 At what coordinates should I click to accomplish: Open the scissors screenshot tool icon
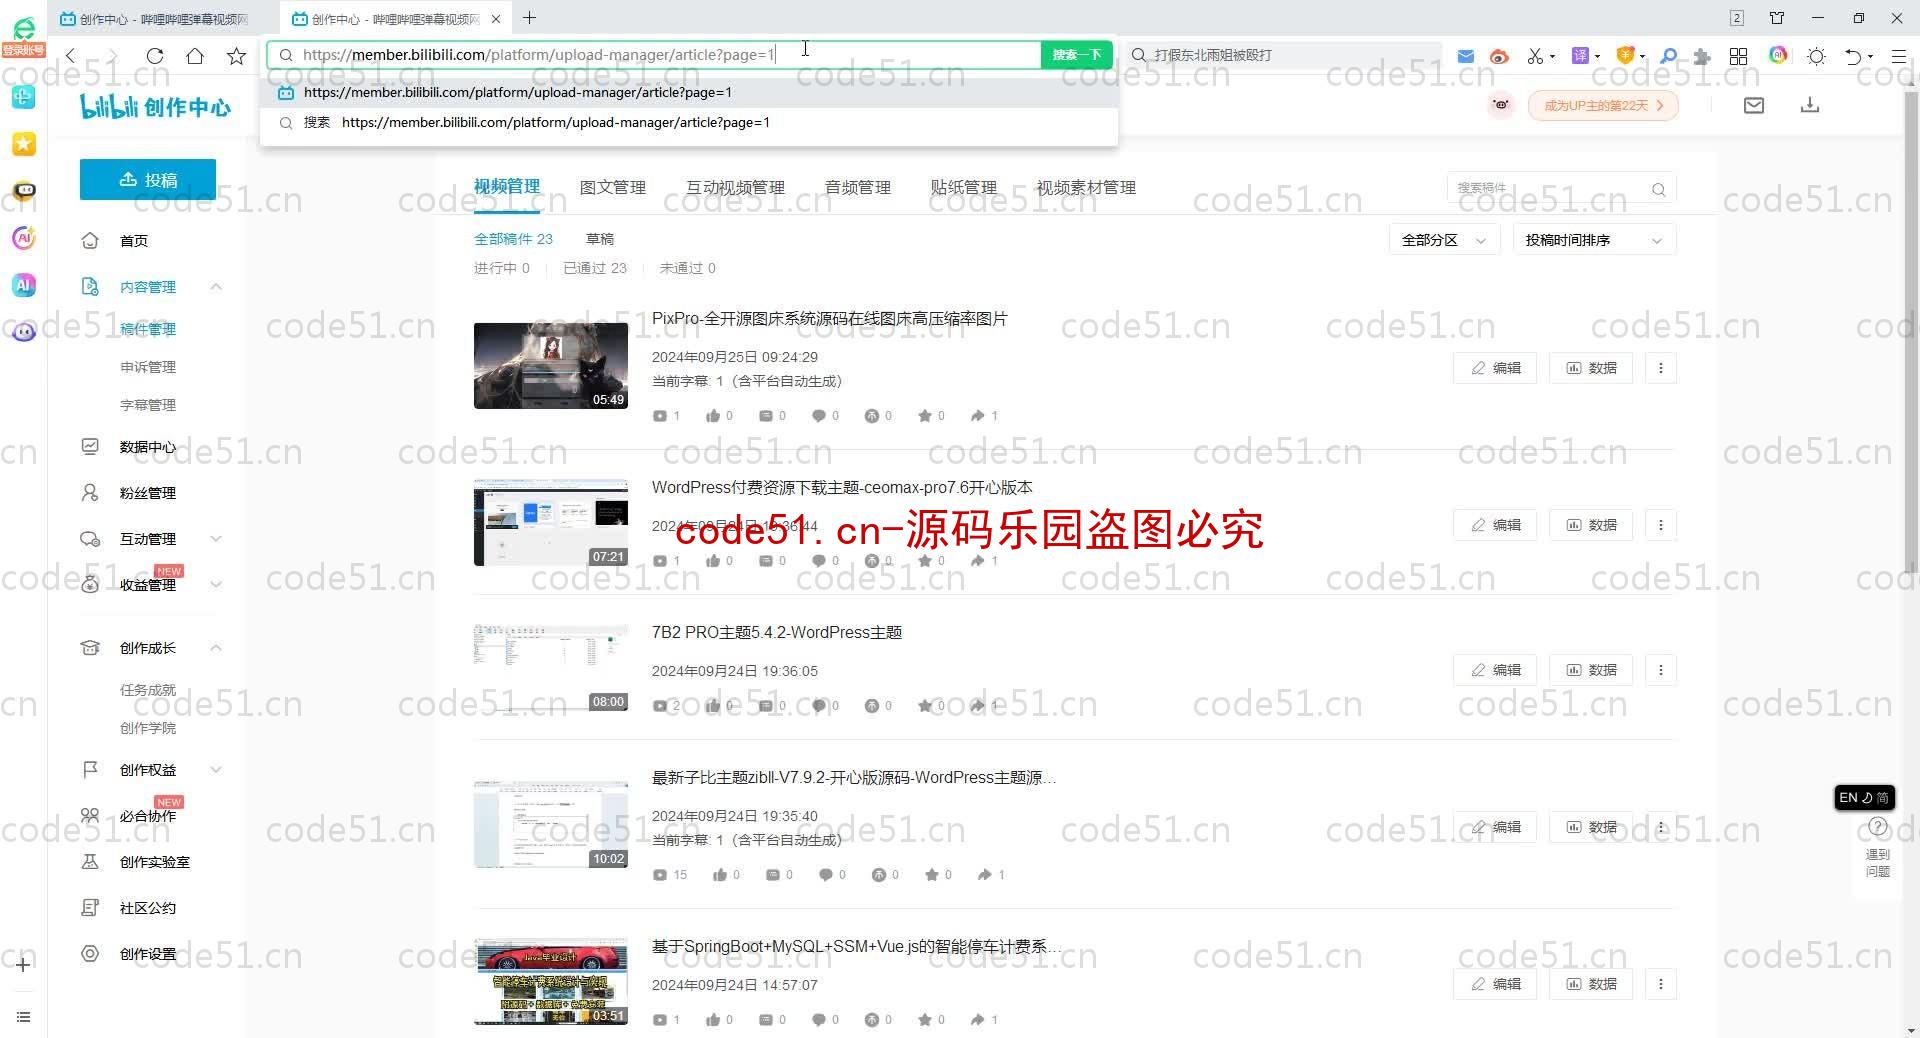click(1534, 56)
